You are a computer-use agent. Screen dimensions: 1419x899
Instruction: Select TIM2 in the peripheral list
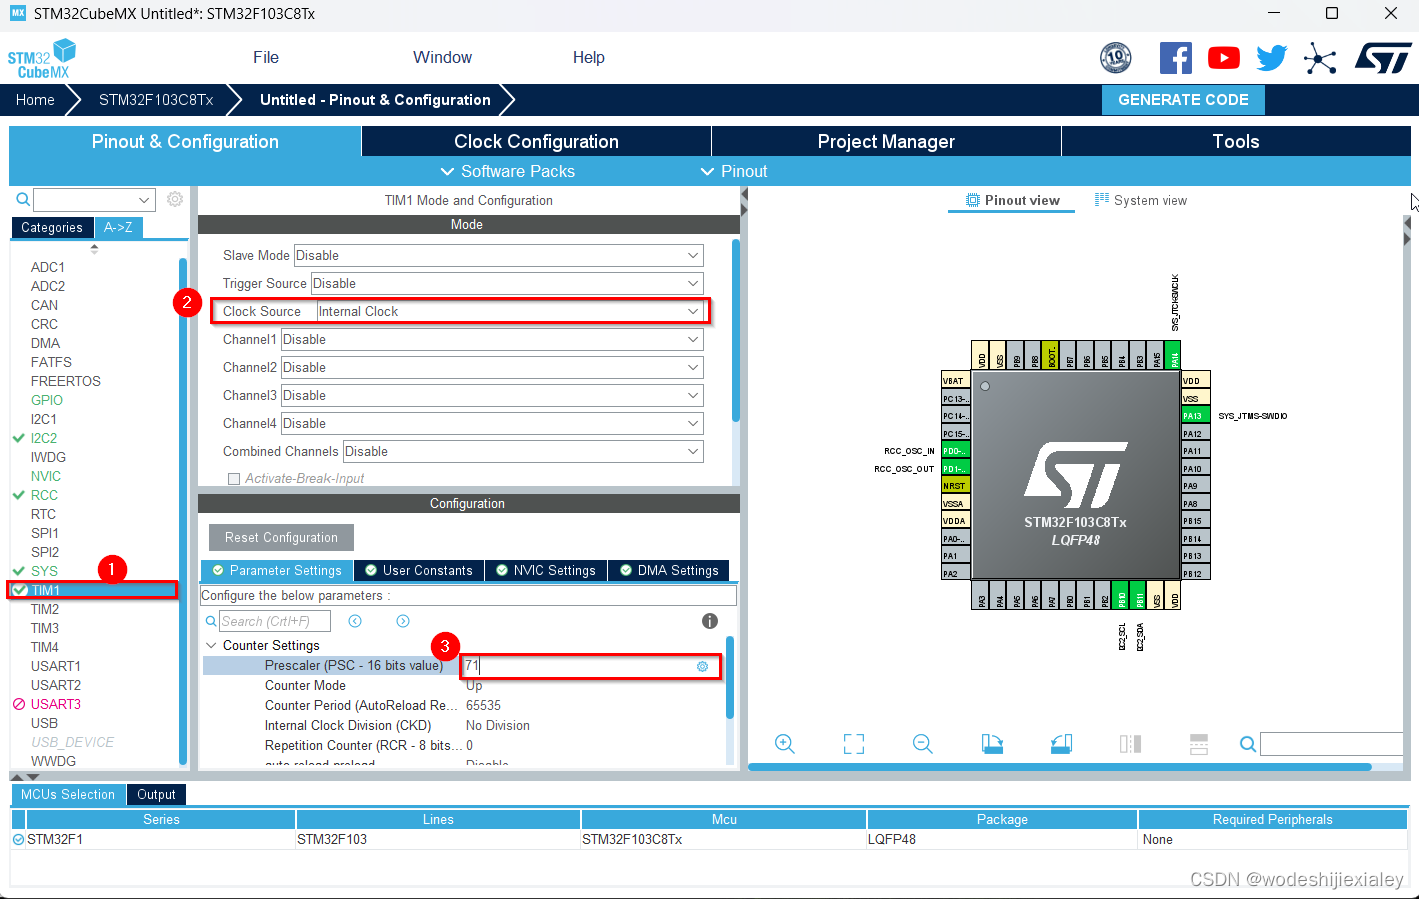(x=45, y=610)
